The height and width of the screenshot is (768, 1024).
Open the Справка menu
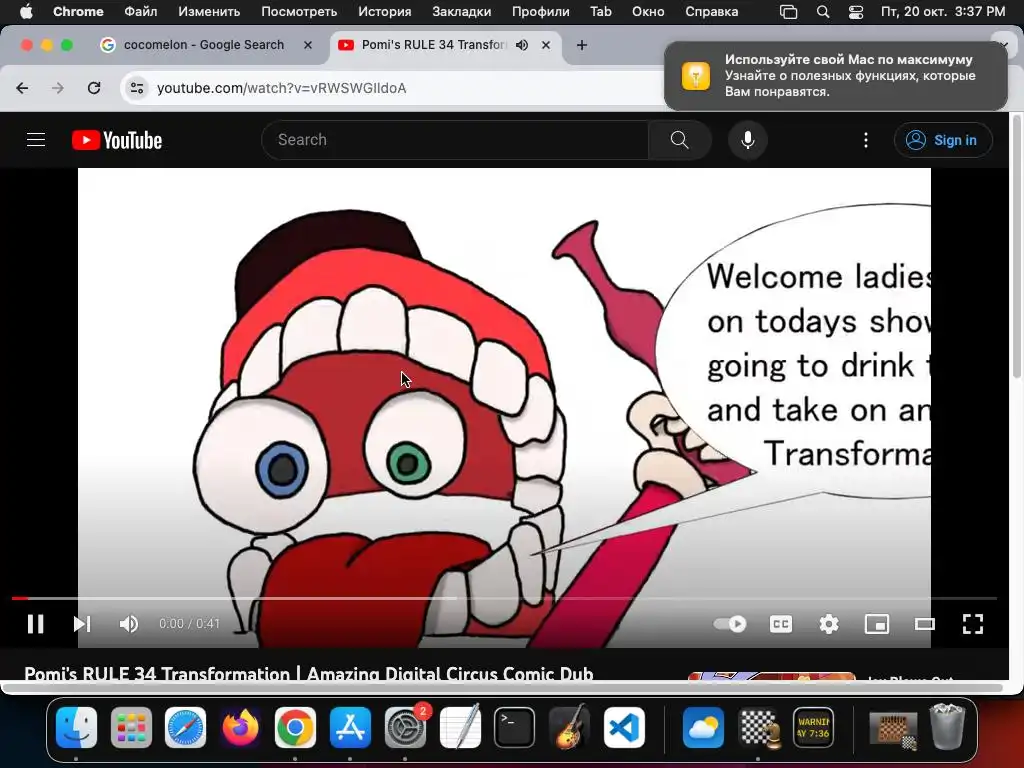(712, 11)
